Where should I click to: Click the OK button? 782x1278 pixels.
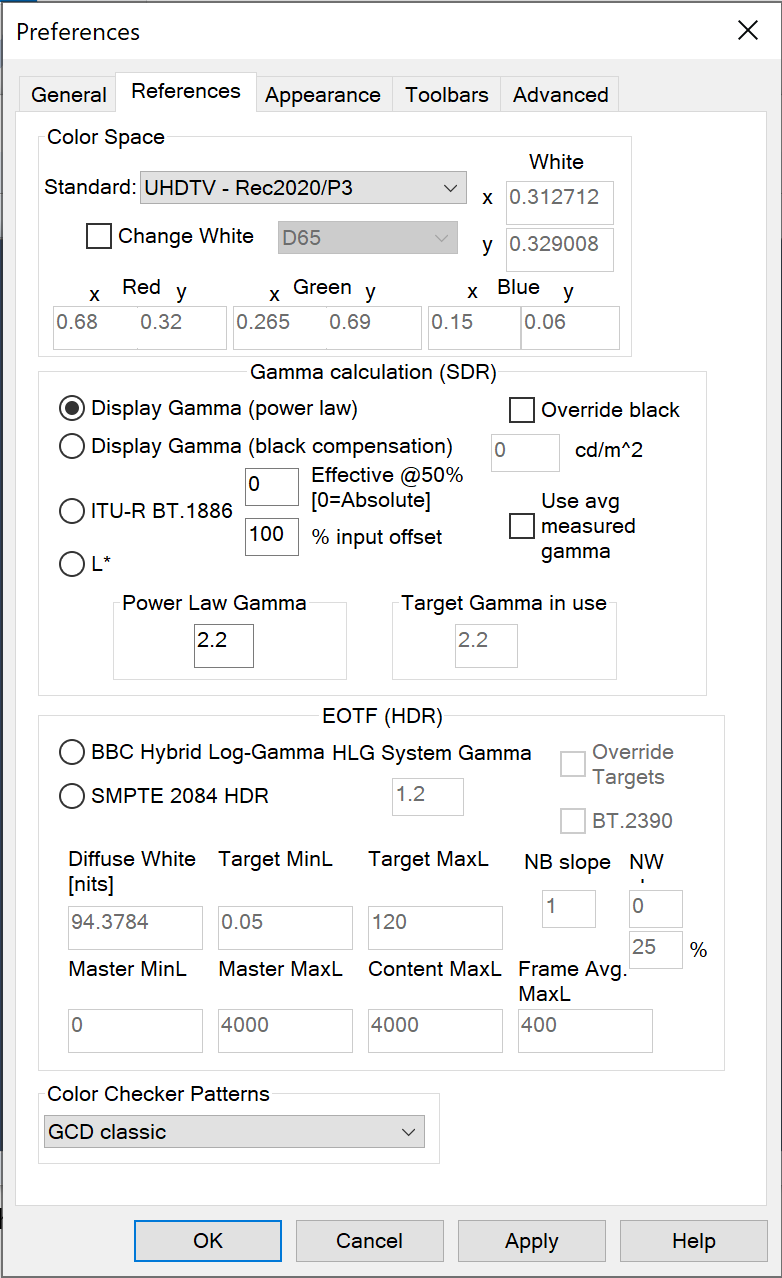[x=207, y=1240]
